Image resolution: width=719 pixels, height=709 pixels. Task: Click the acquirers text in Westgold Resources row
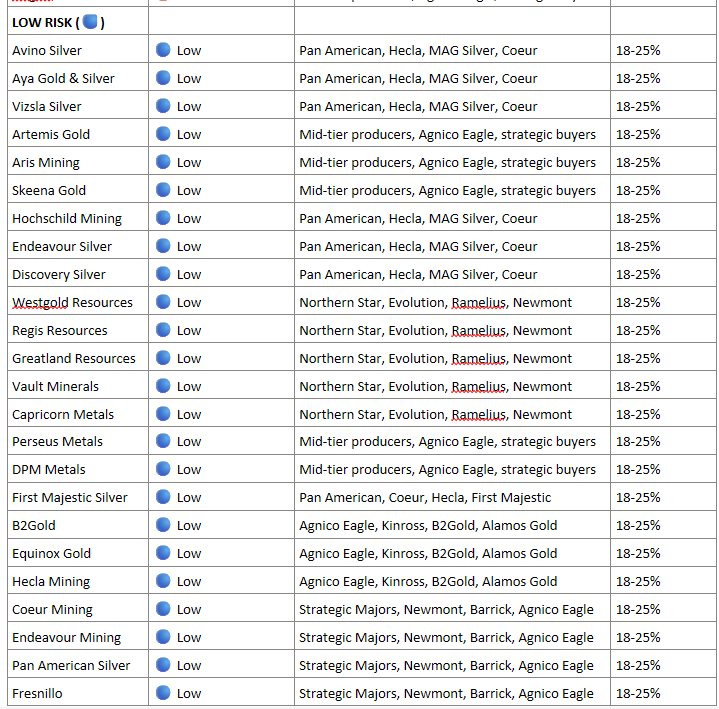point(436,302)
